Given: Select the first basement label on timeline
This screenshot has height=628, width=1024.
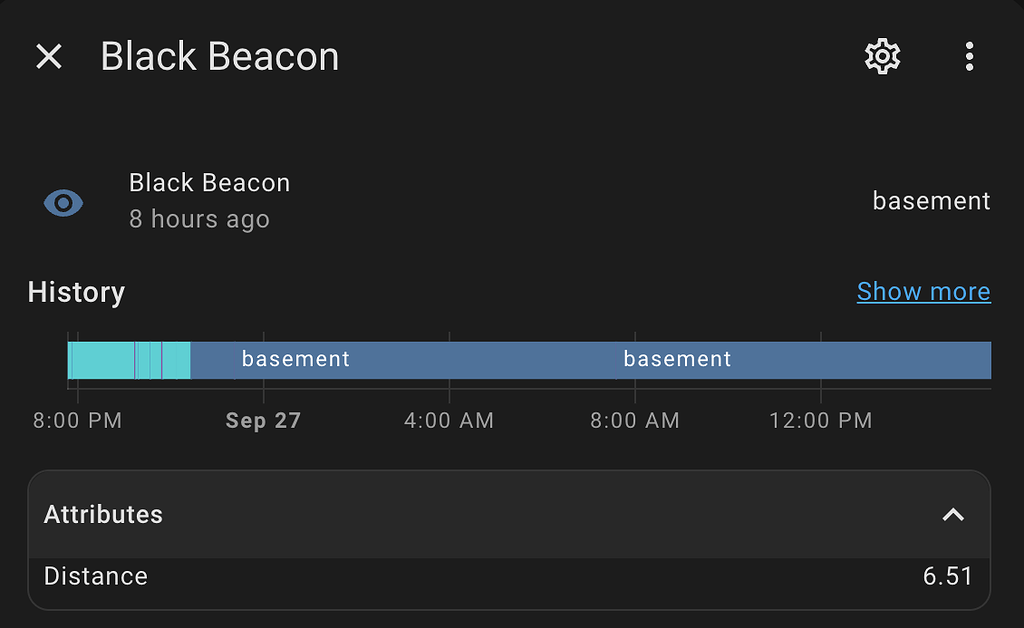Looking at the screenshot, I should pyautogui.click(x=296, y=359).
